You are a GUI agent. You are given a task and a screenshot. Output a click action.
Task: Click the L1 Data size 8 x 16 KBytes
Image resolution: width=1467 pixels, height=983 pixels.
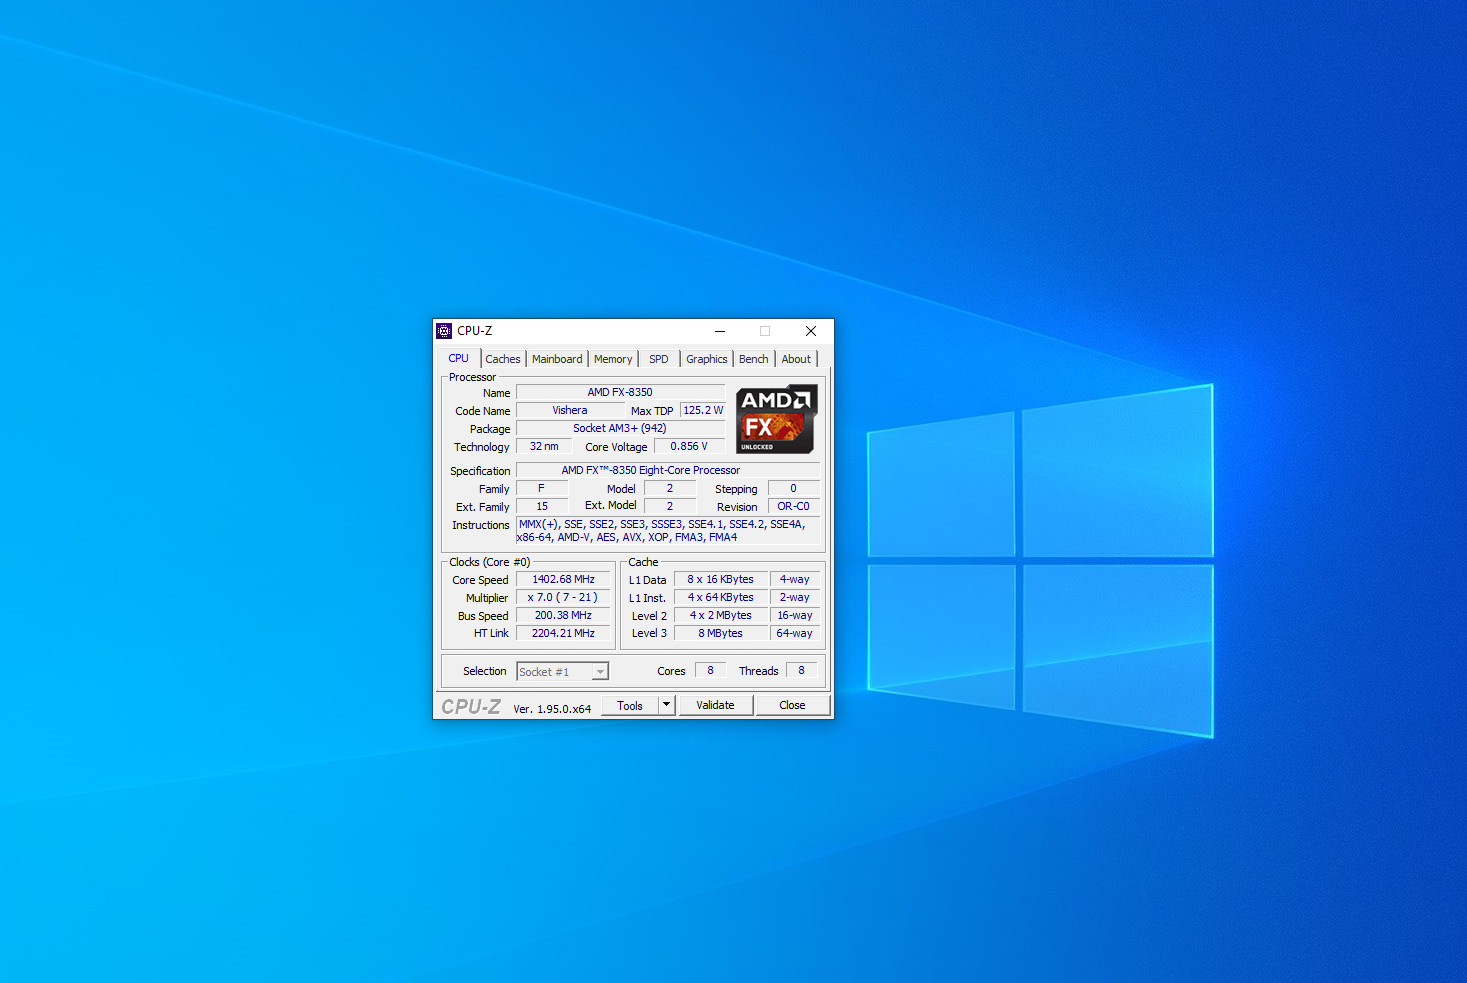point(721,579)
